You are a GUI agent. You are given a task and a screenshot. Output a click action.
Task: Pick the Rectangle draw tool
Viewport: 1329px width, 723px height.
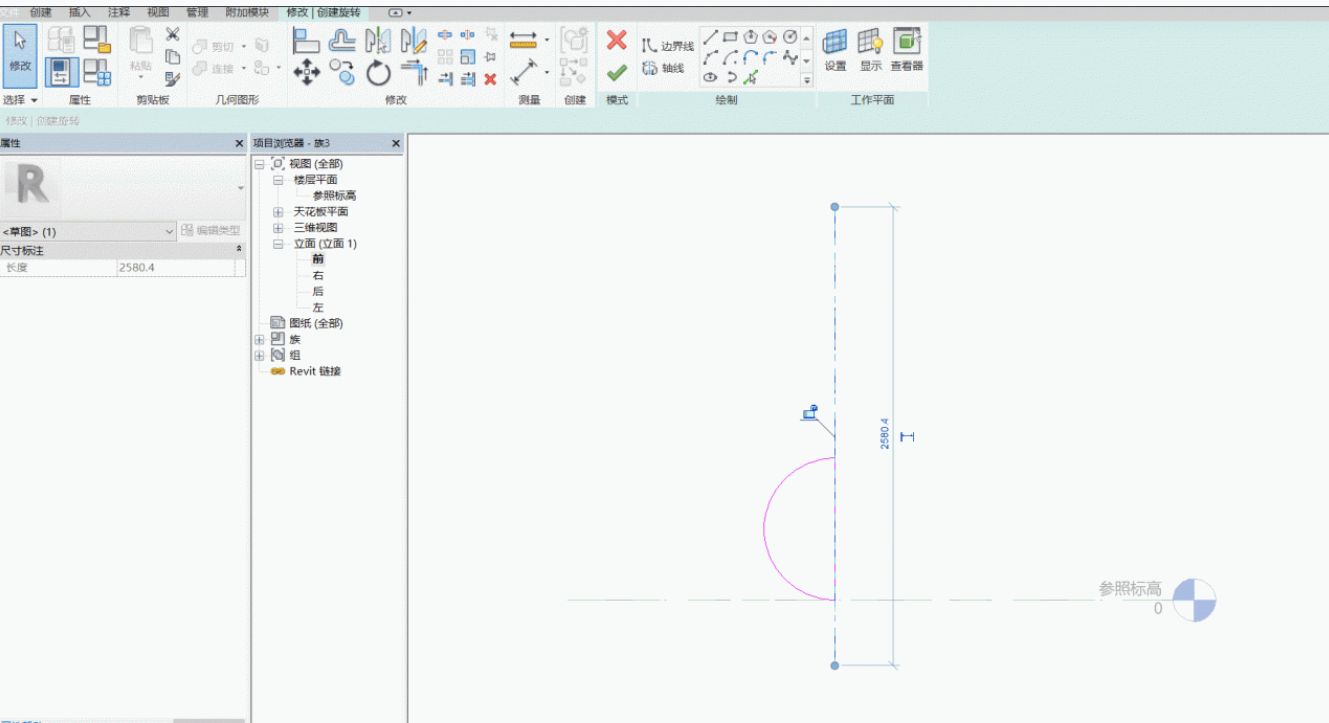click(730, 38)
